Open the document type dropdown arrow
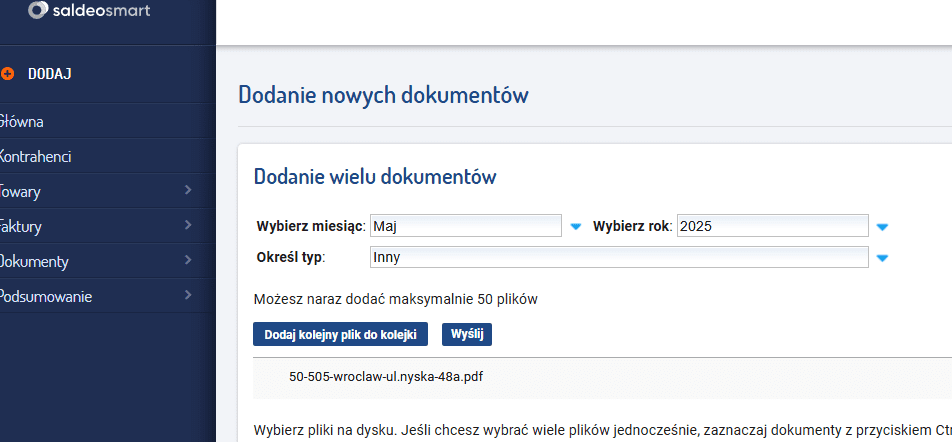The image size is (952, 442). (882, 258)
